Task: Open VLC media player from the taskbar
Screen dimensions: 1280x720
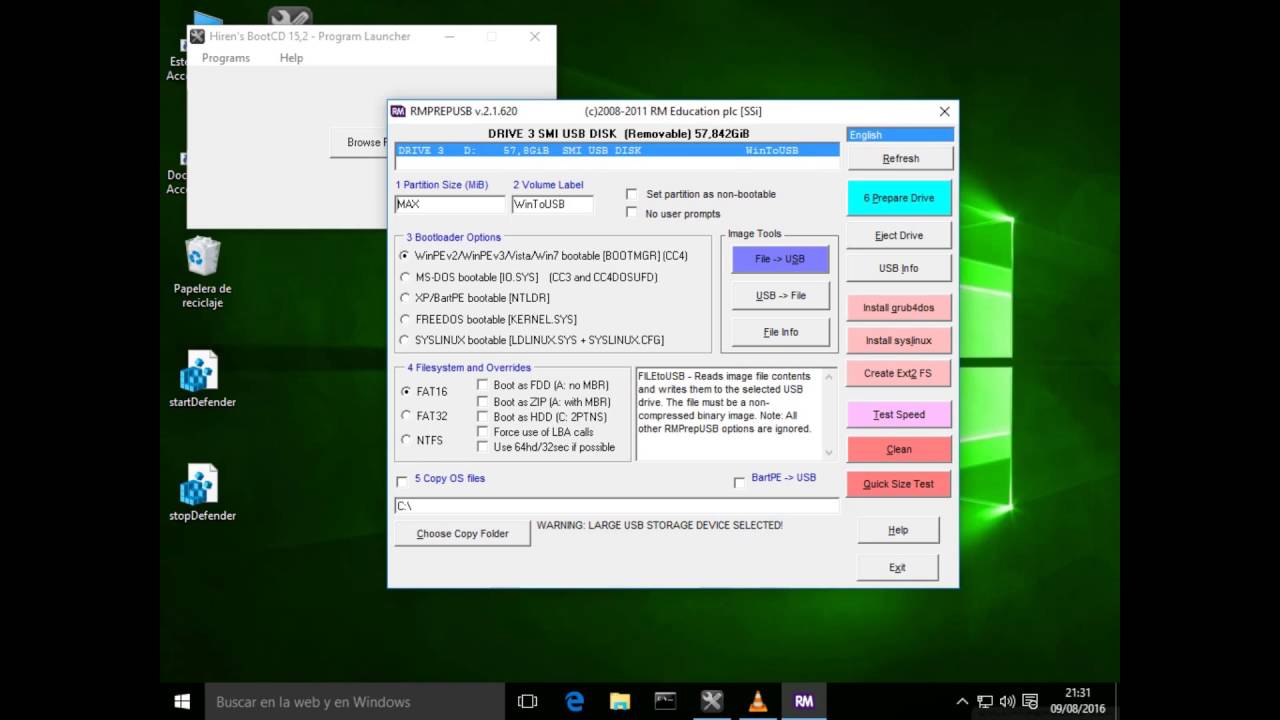Action: point(758,702)
